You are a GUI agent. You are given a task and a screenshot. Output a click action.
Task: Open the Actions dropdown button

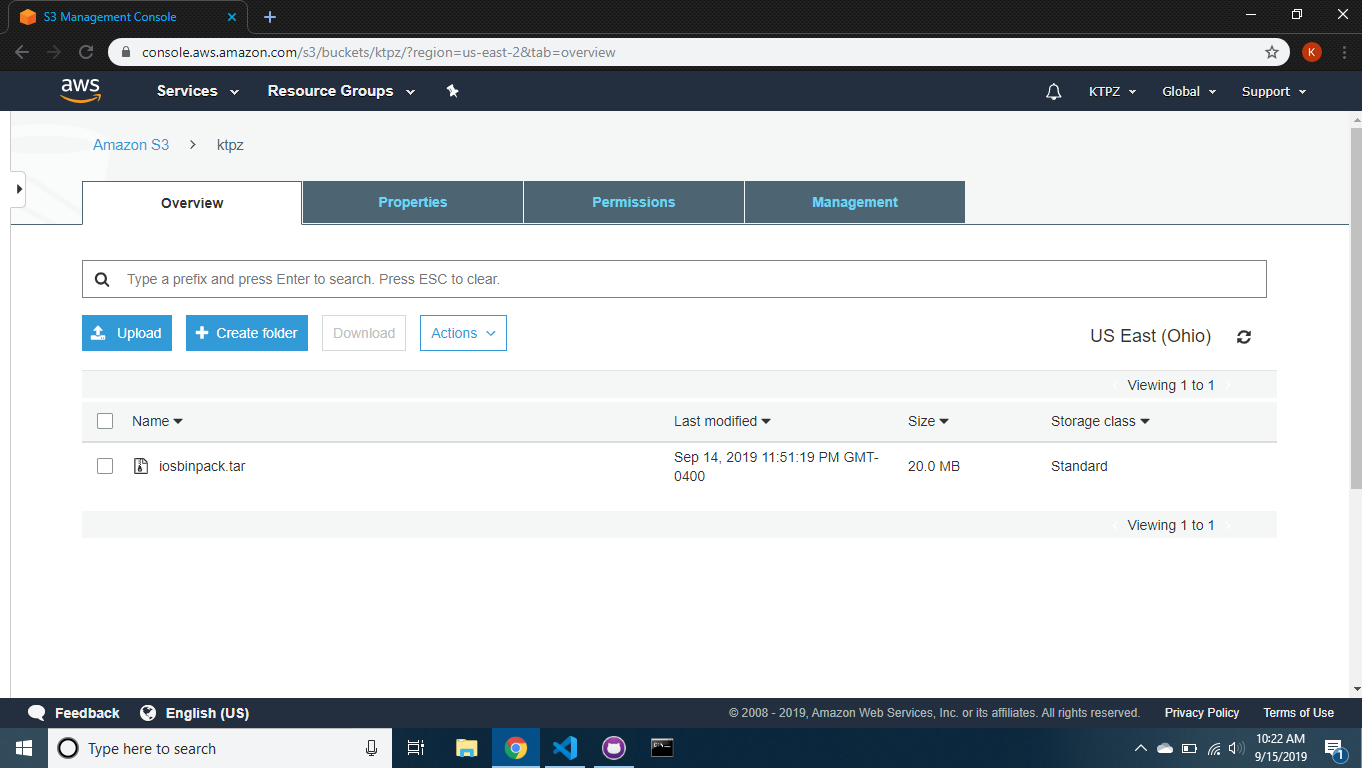point(463,333)
